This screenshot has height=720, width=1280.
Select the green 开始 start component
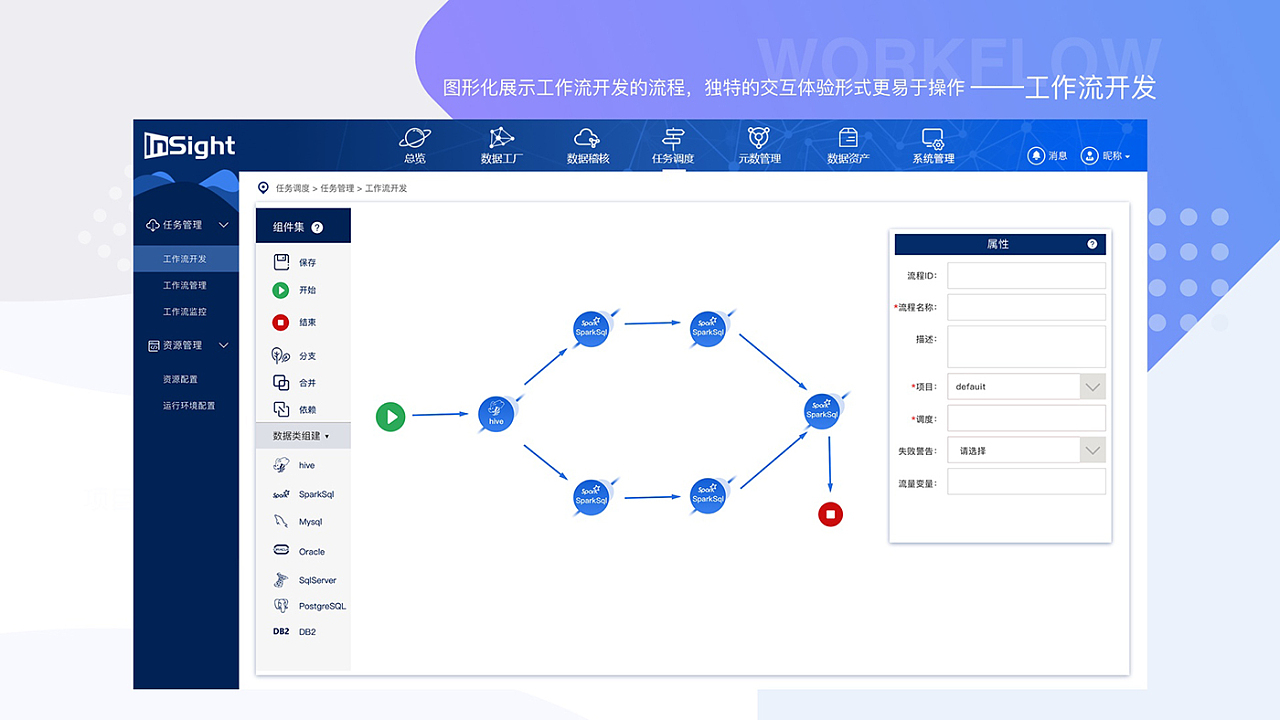[x=281, y=290]
